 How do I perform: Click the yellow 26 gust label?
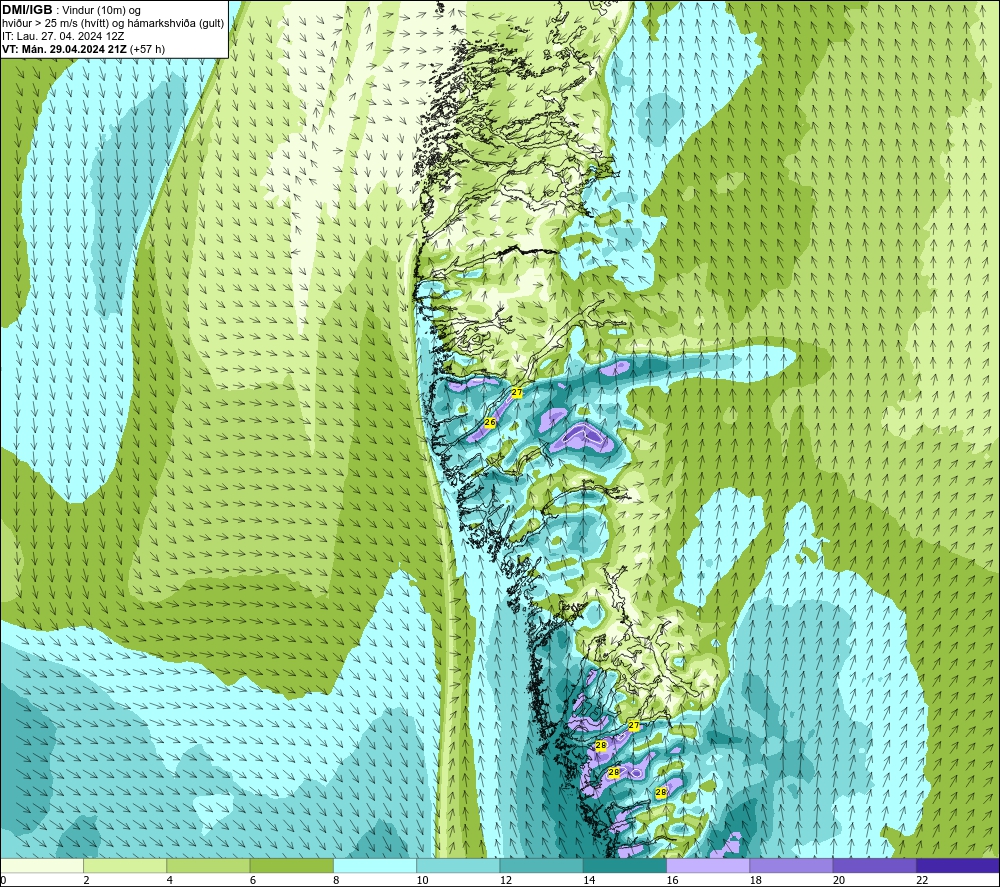click(490, 422)
